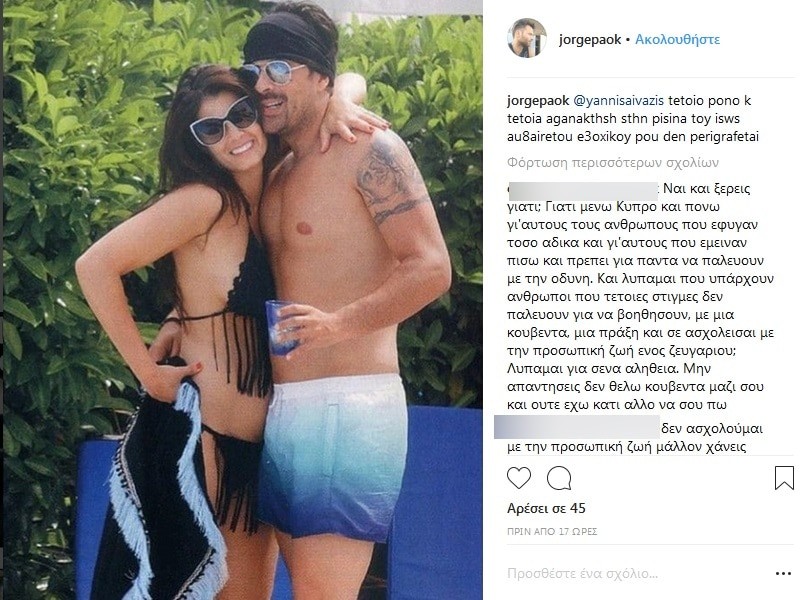Open comments via speech bubble icon
The height and width of the screenshot is (600, 800).
[x=559, y=478]
